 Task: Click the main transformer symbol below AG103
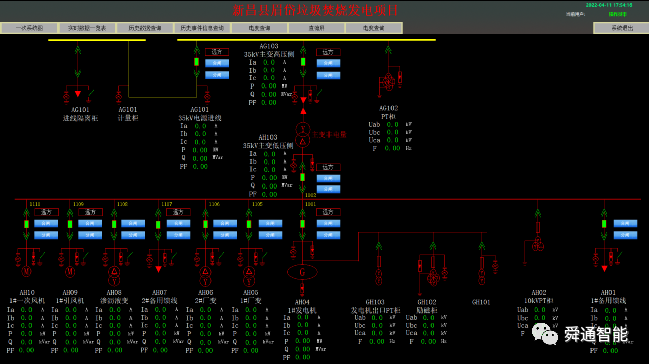(x=303, y=135)
